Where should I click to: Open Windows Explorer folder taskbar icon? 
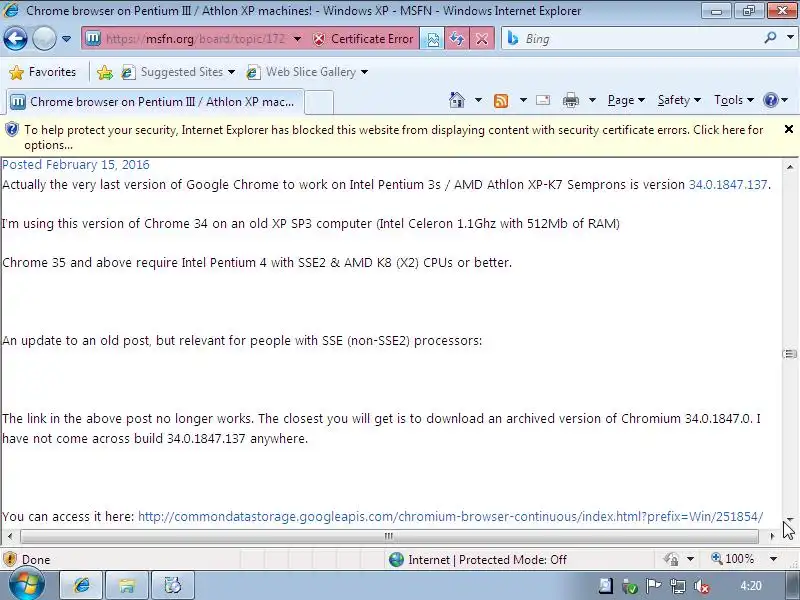point(127,585)
